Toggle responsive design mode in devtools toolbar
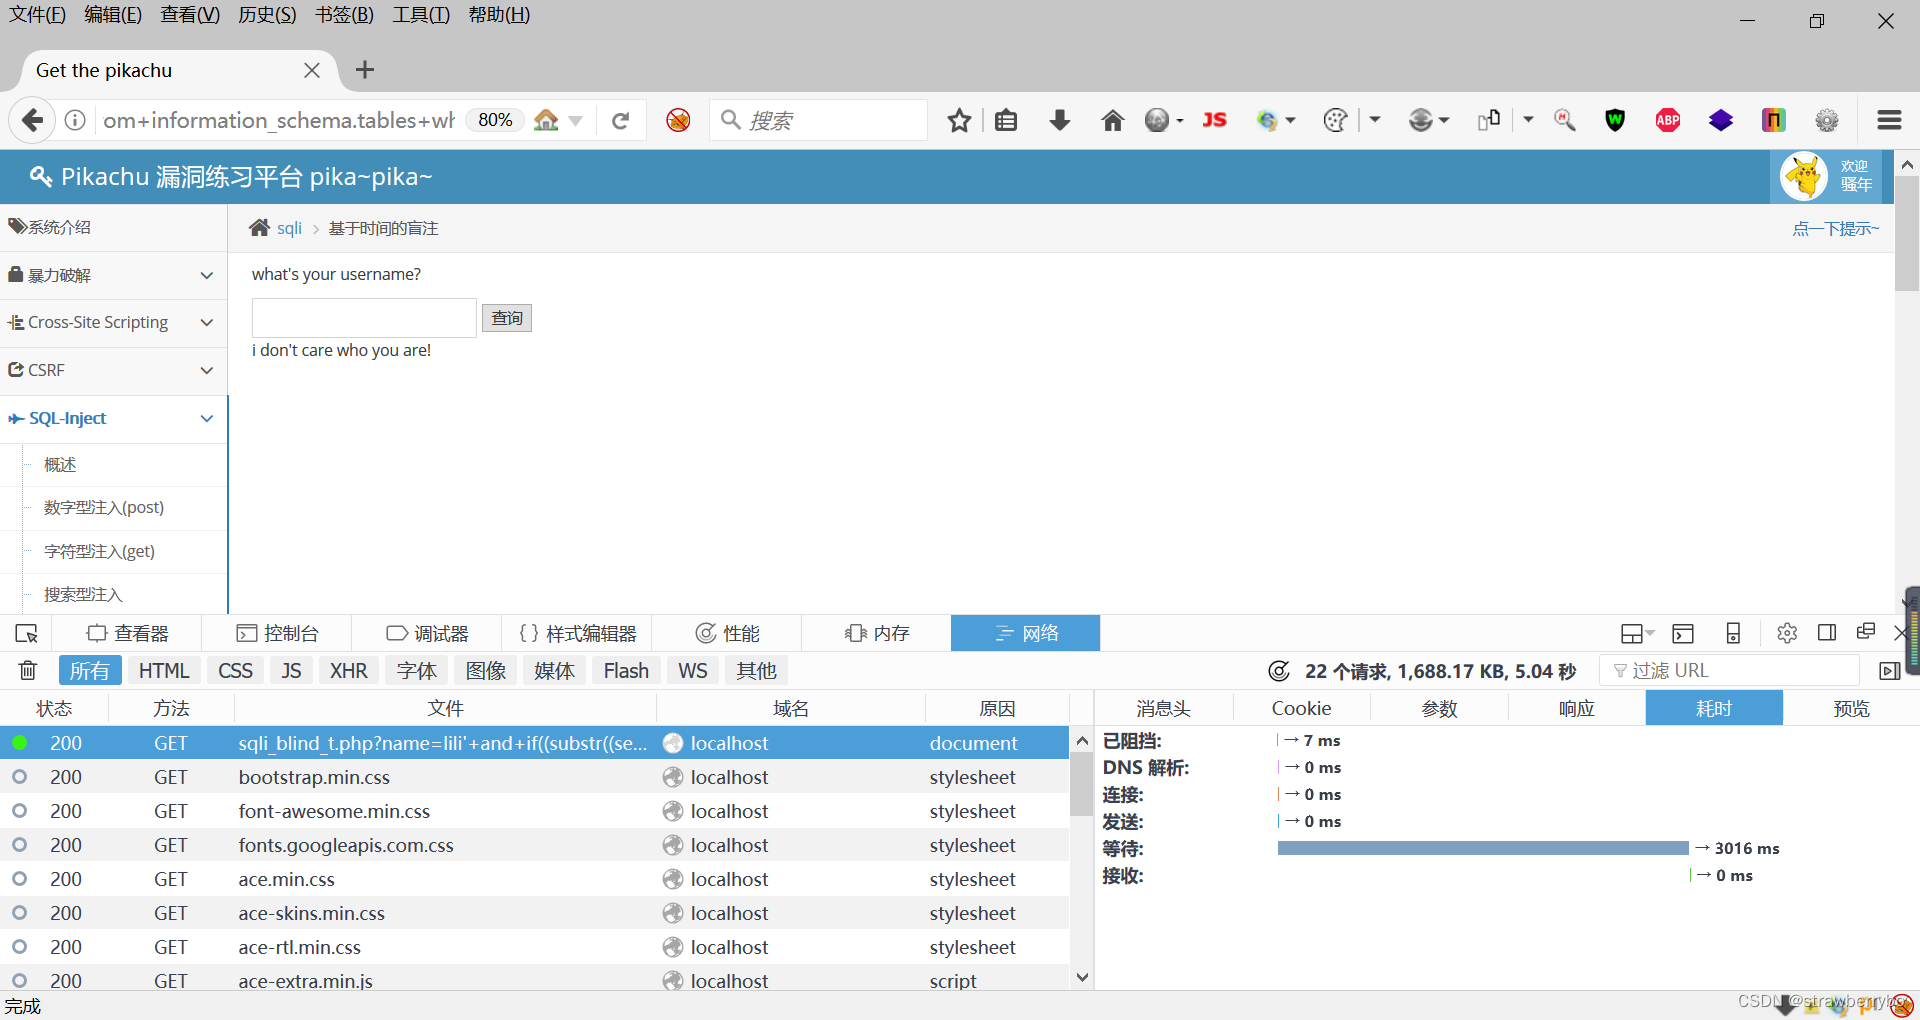This screenshot has height=1020, width=1920. [1733, 632]
